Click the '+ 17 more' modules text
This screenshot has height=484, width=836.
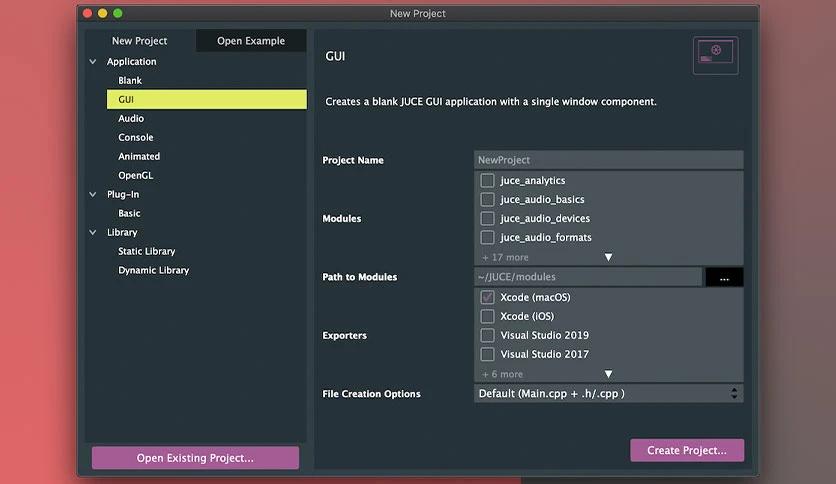click(505, 257)
